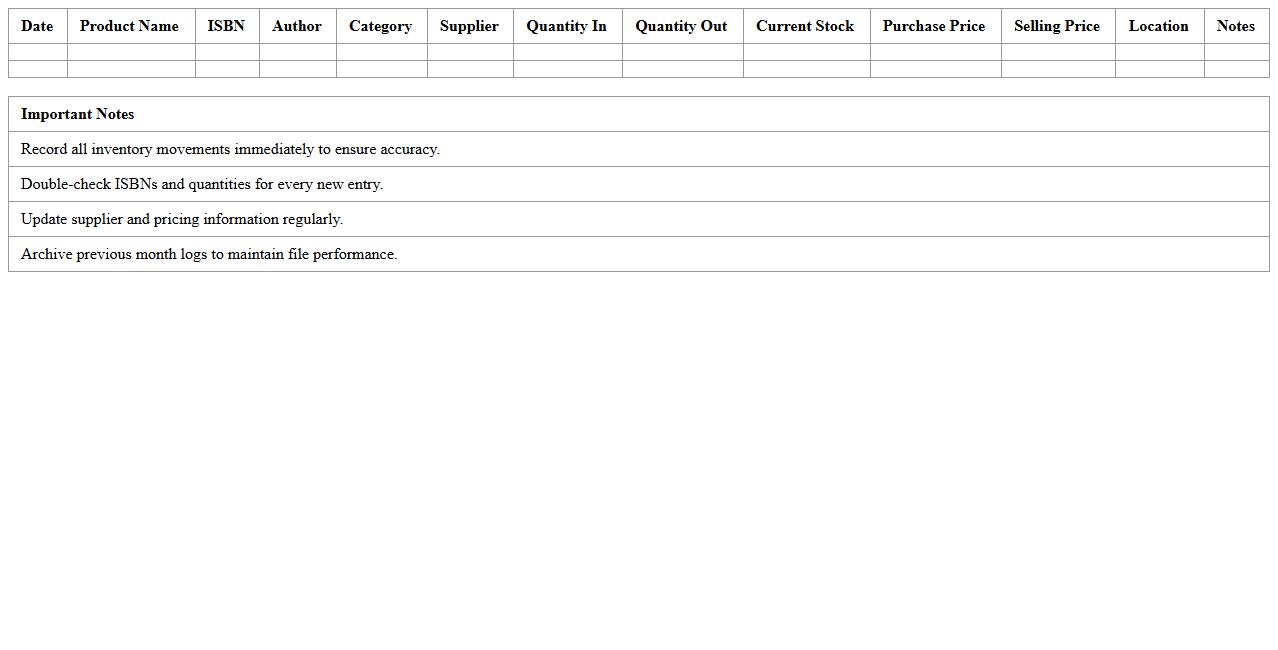Select the Purchase Price column header

[x=934, y=26]
